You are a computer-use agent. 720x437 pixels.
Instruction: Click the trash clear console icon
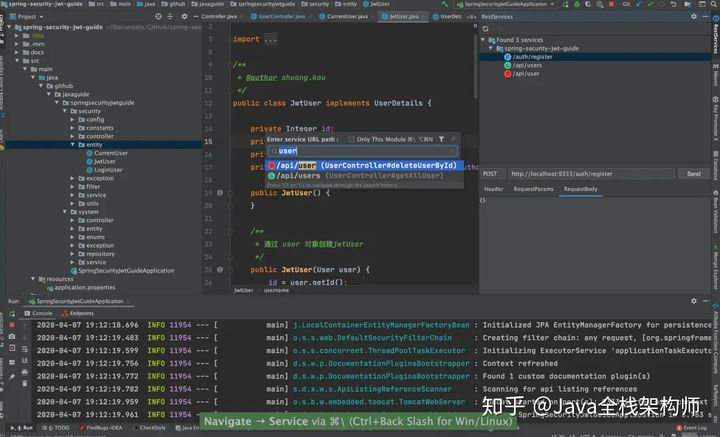point(24,383)
